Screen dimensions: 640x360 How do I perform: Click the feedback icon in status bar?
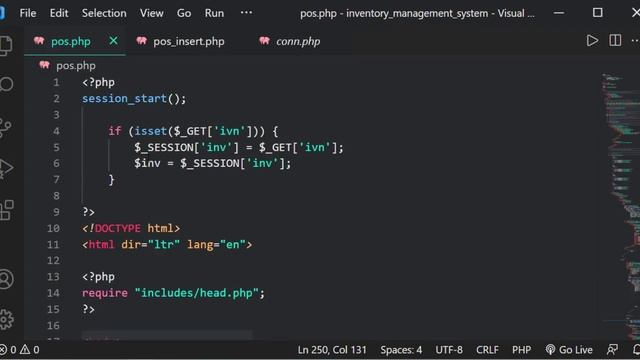point(612,350)
